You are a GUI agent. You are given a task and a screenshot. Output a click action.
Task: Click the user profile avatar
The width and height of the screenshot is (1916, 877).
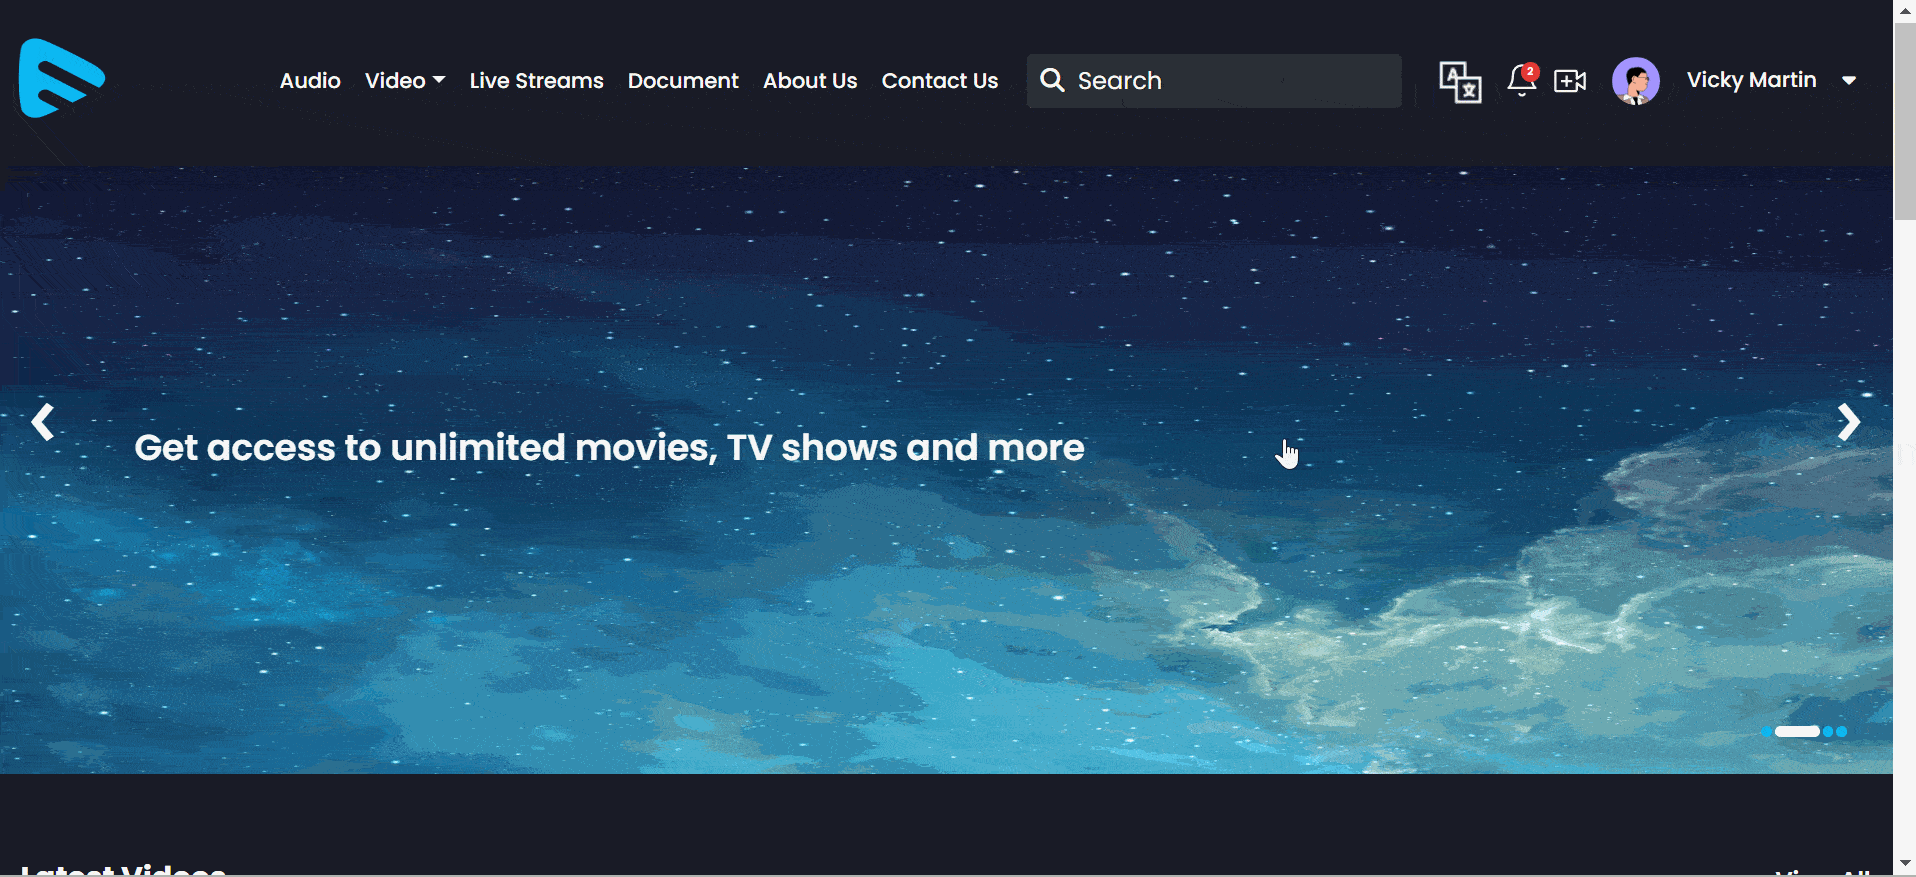pos(1635,81)
